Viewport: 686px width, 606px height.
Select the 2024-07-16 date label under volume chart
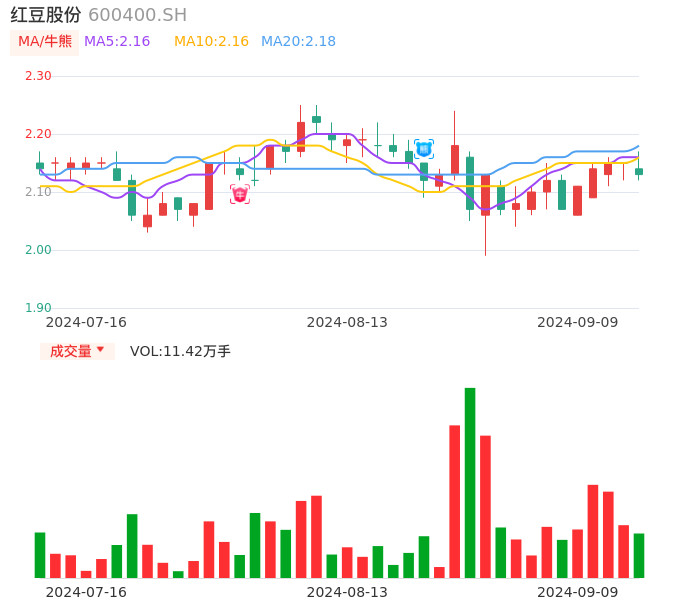[86, 592]
